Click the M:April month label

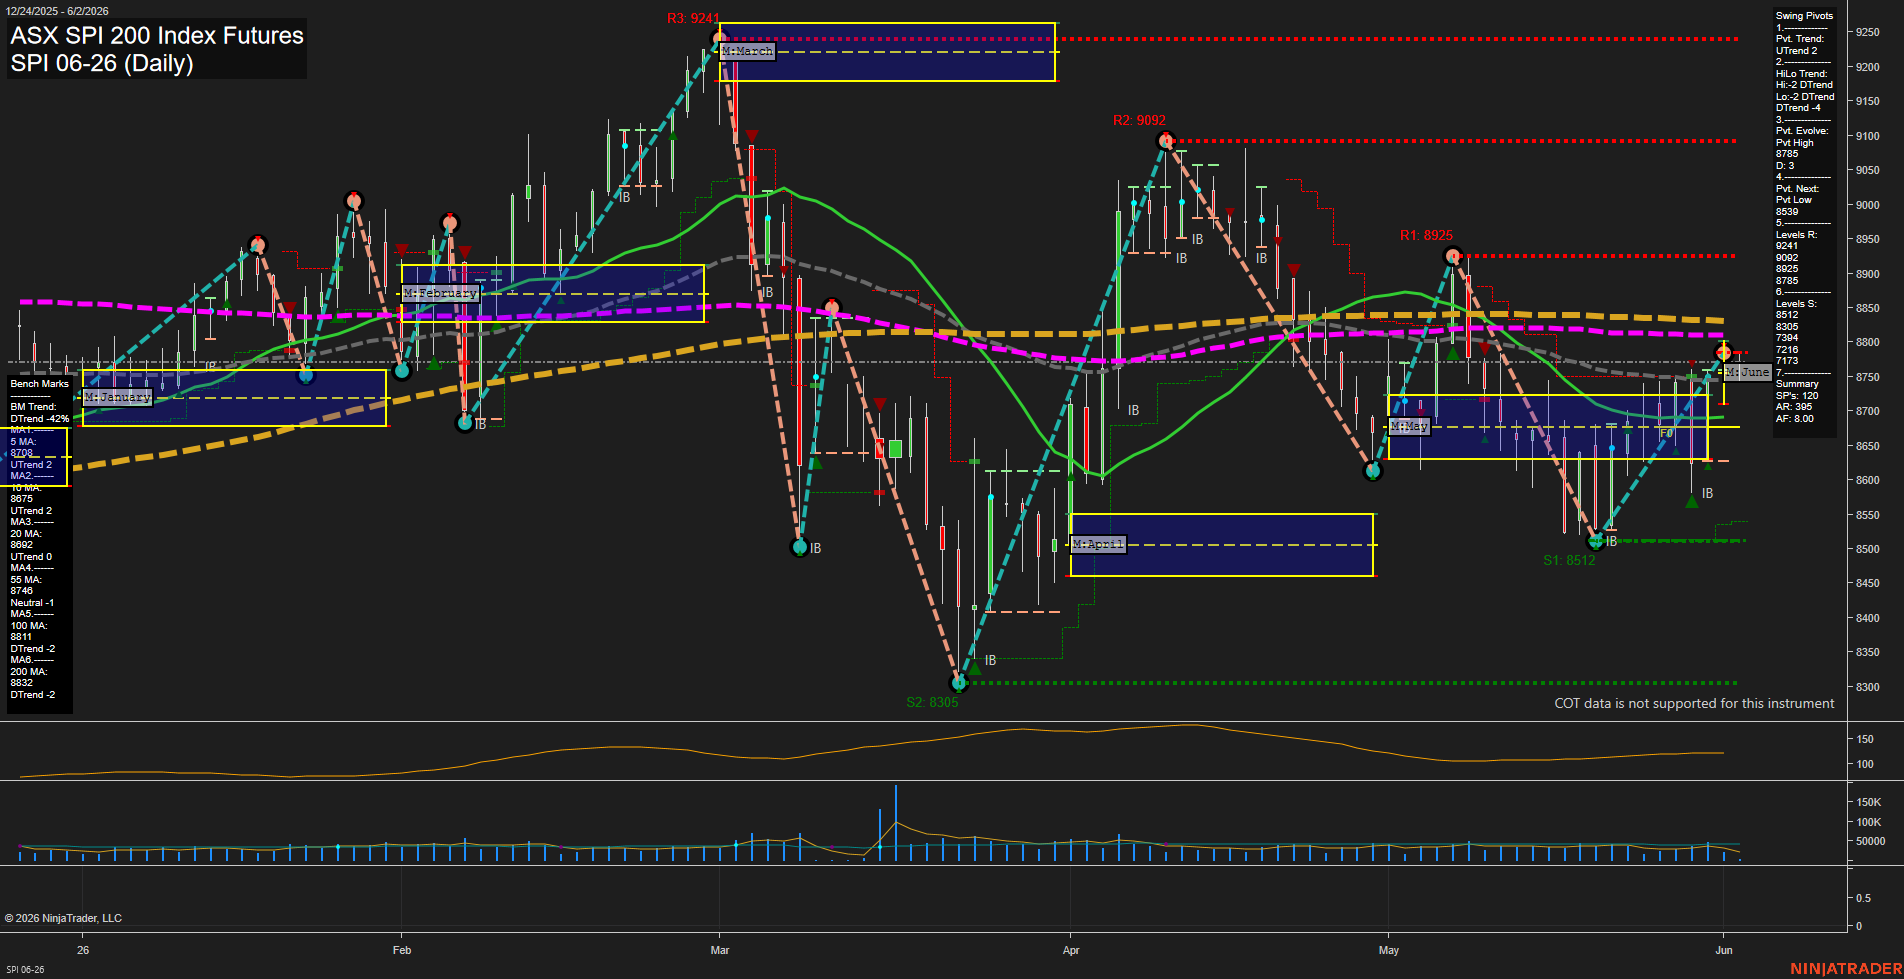click(x=1098, y=544)
